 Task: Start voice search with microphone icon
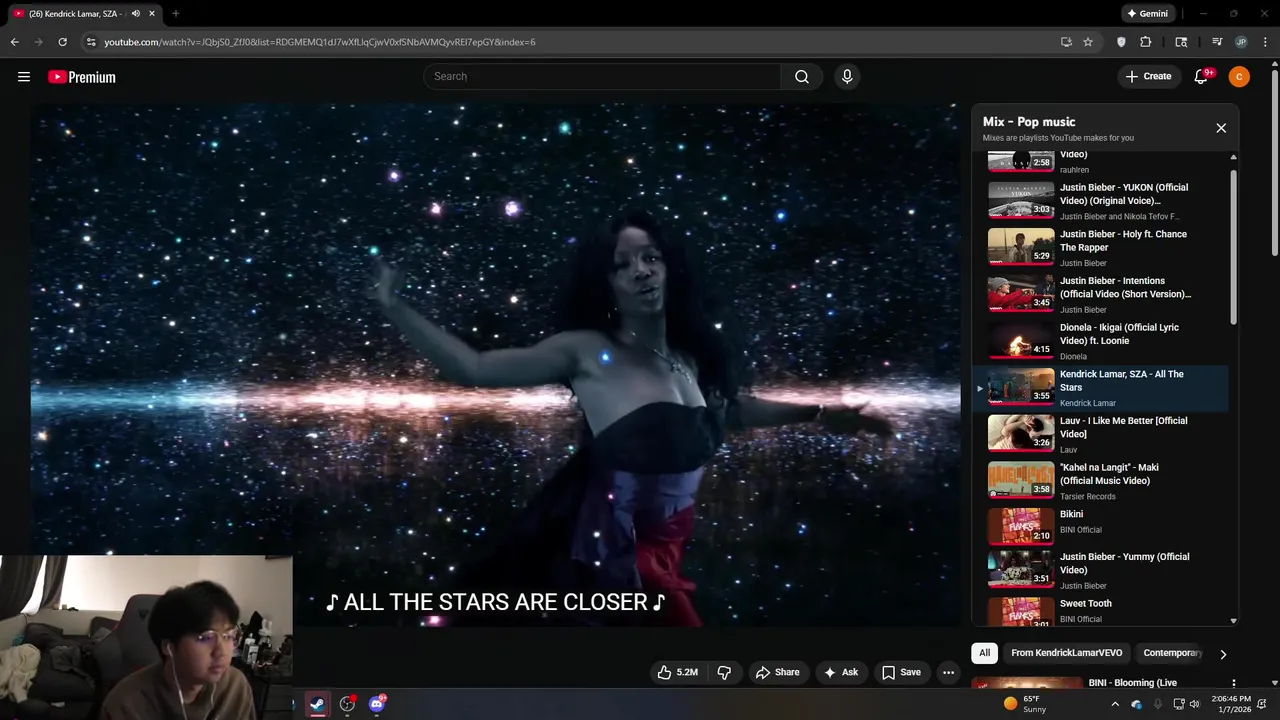coord(847,77)
